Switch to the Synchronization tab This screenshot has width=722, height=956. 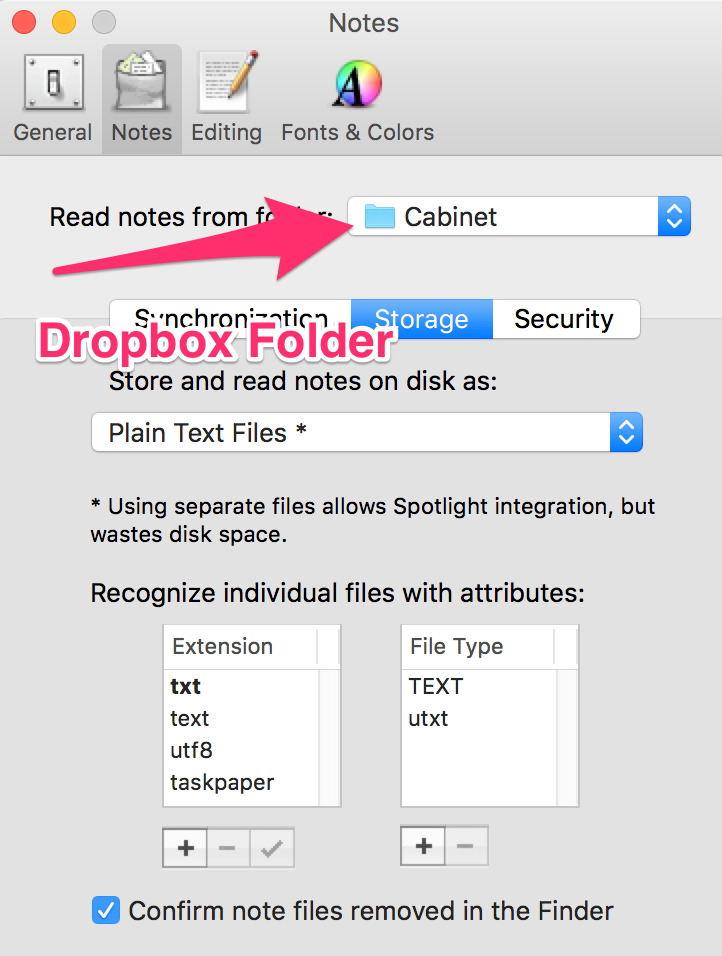tap(231, 318)
